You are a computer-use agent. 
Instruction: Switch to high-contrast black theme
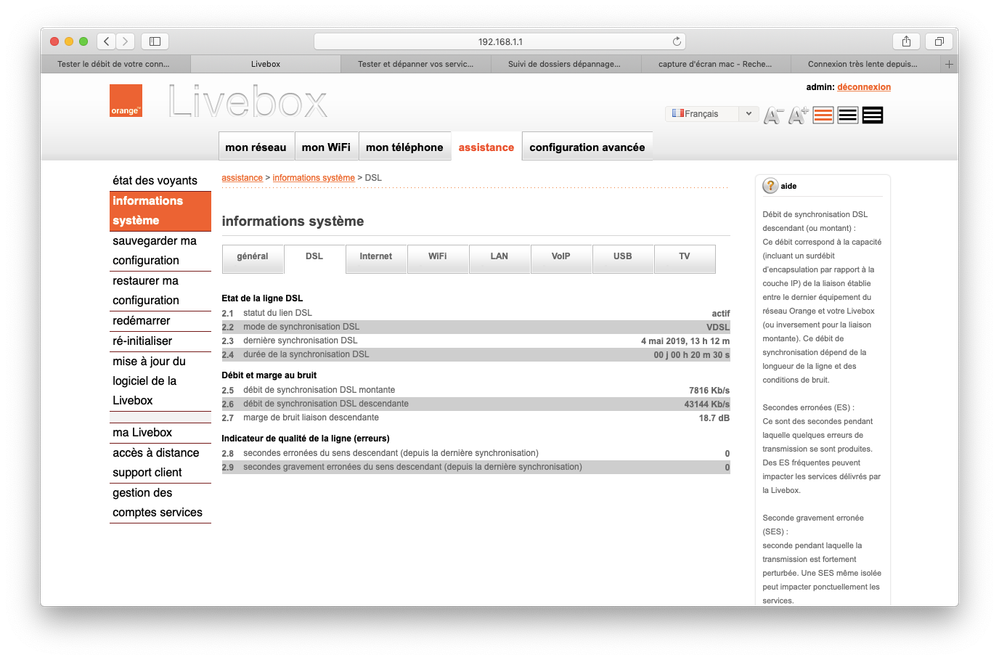[872, 115]
